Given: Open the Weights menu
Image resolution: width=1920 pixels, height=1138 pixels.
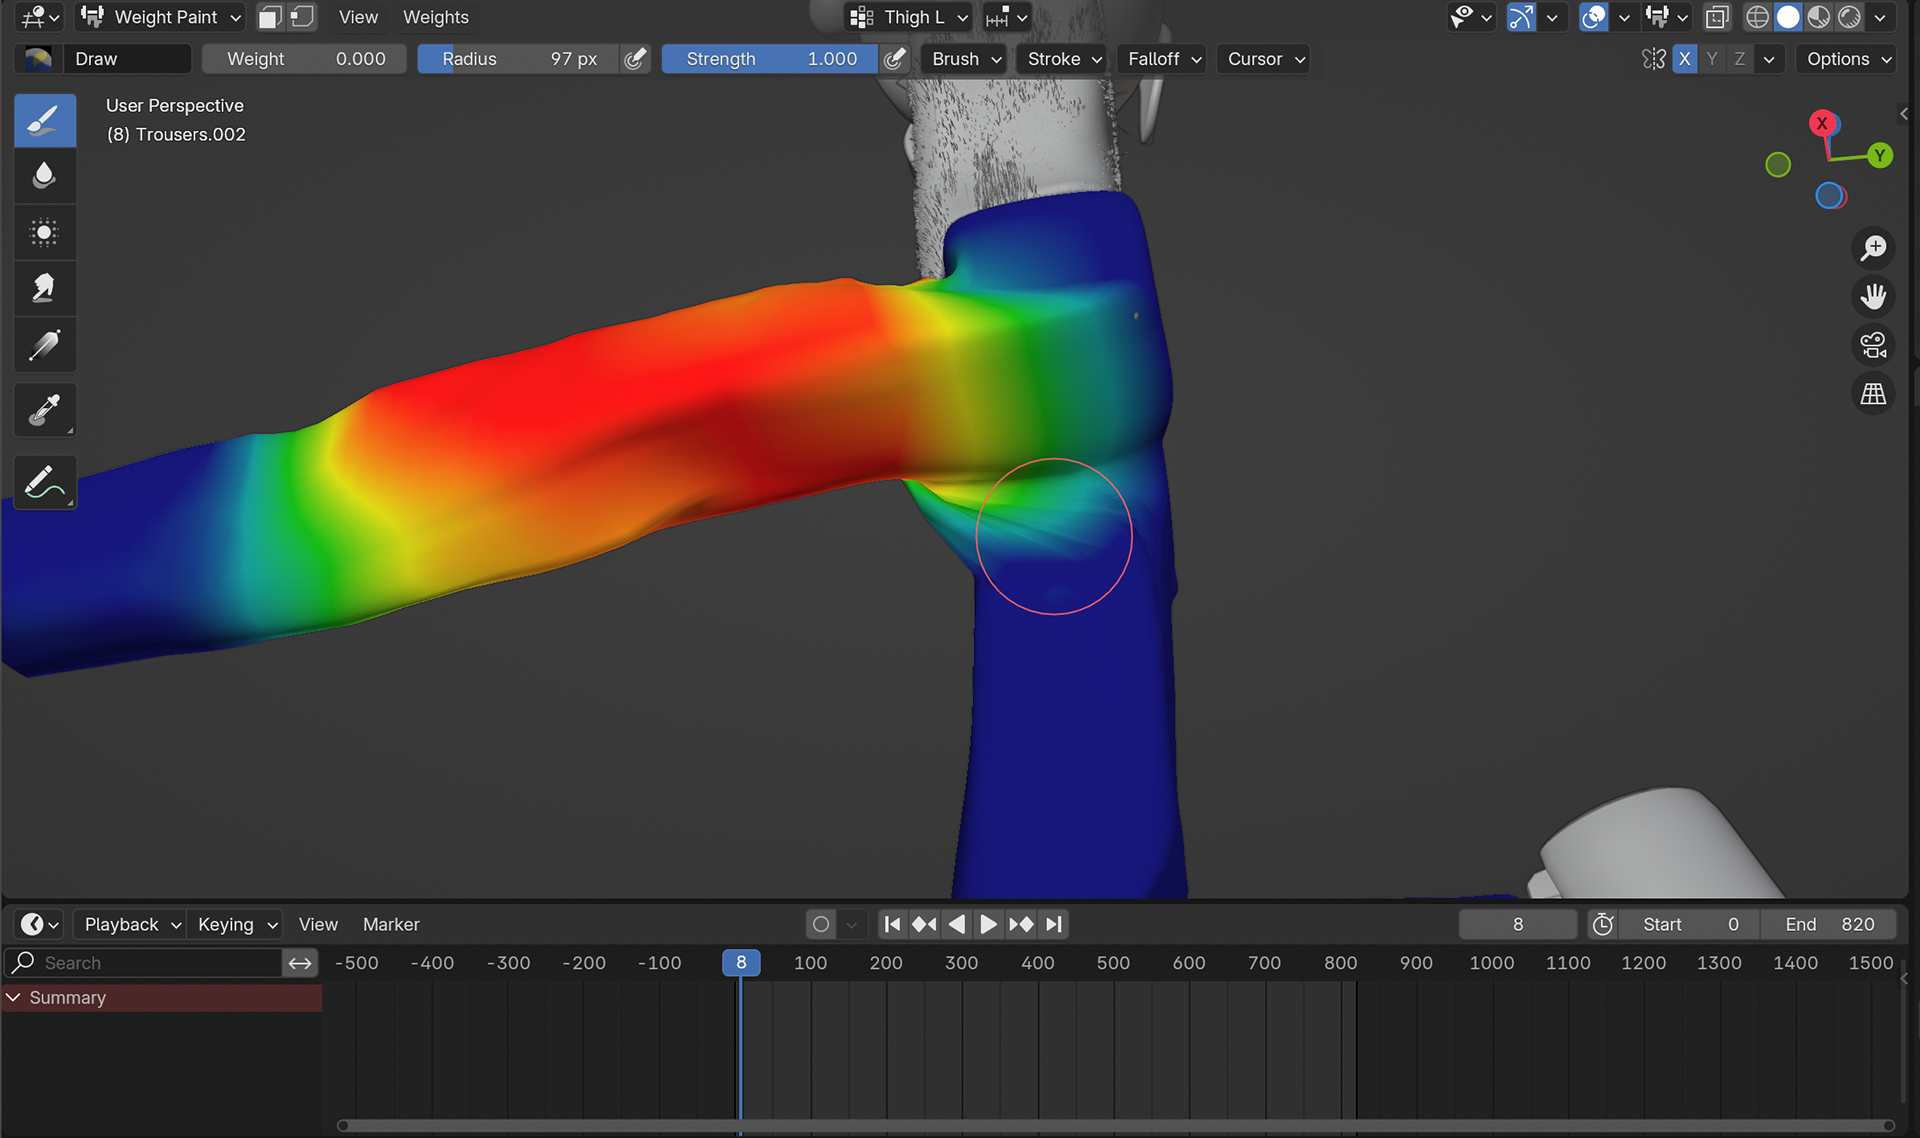Looking at the screenshot, I should click(x=436, y=17).
